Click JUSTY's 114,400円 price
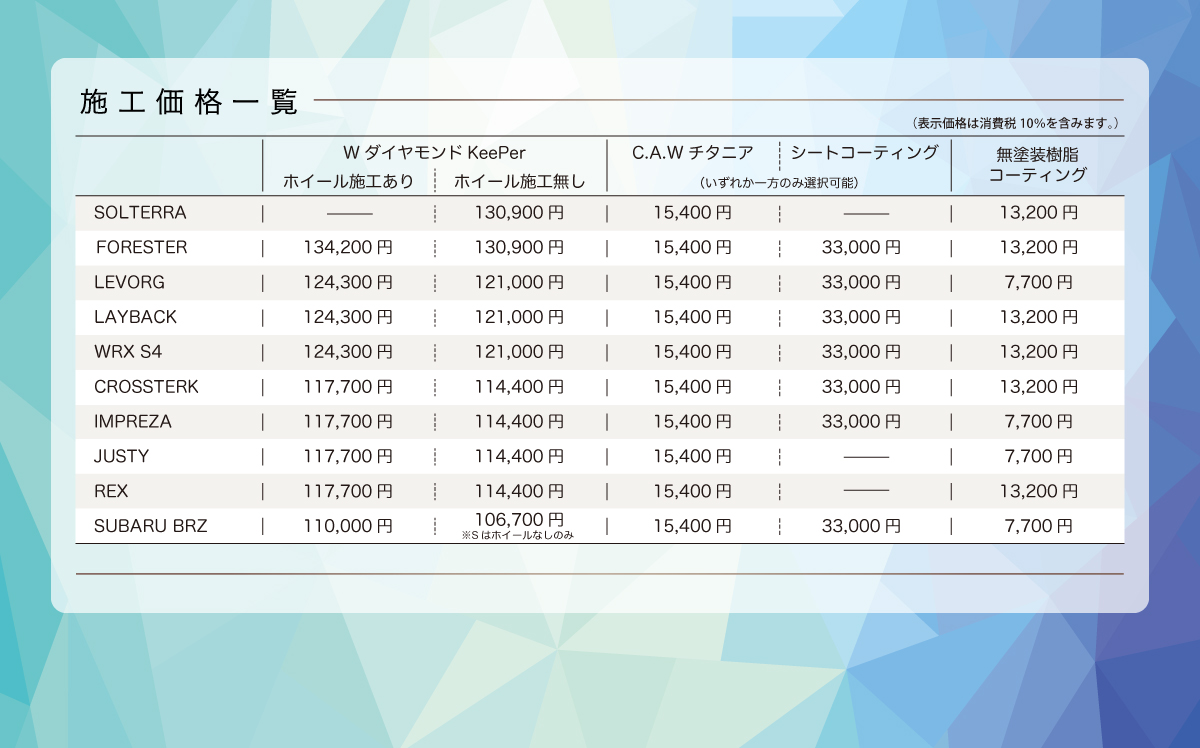The width and height of the screenshot is (1200, 748). pos(519,456)
